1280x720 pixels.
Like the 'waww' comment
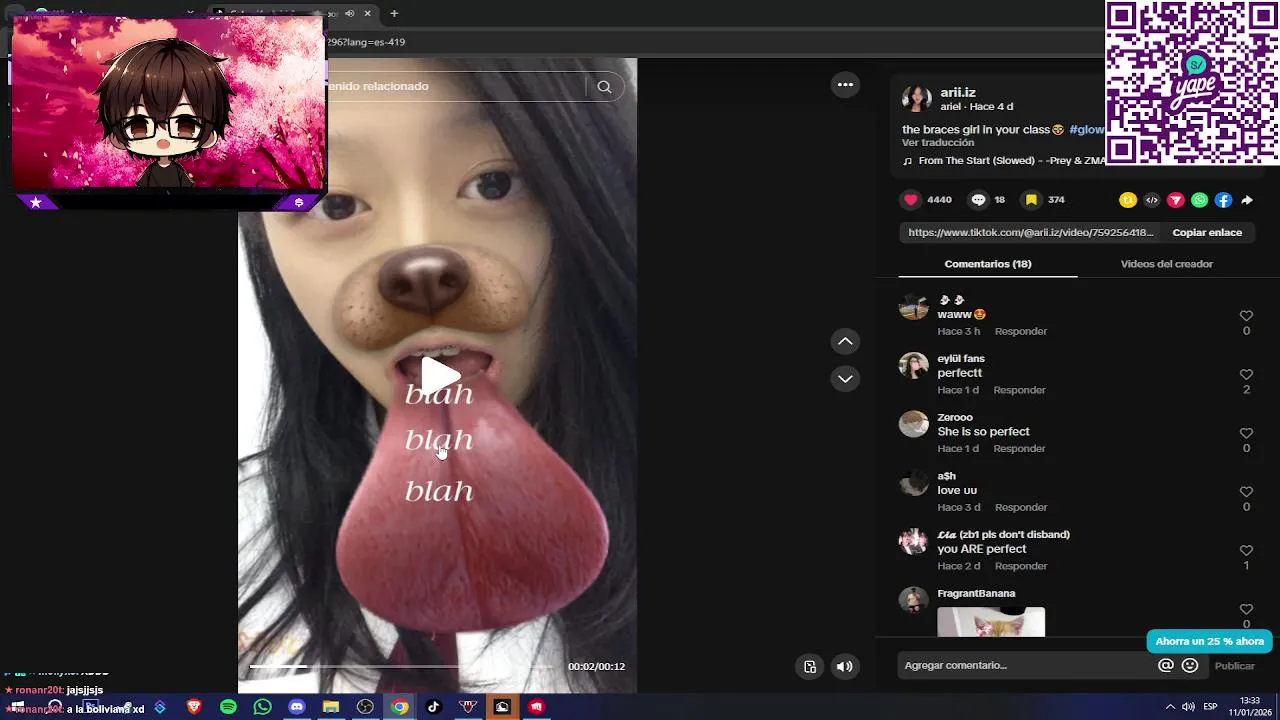1246,316
